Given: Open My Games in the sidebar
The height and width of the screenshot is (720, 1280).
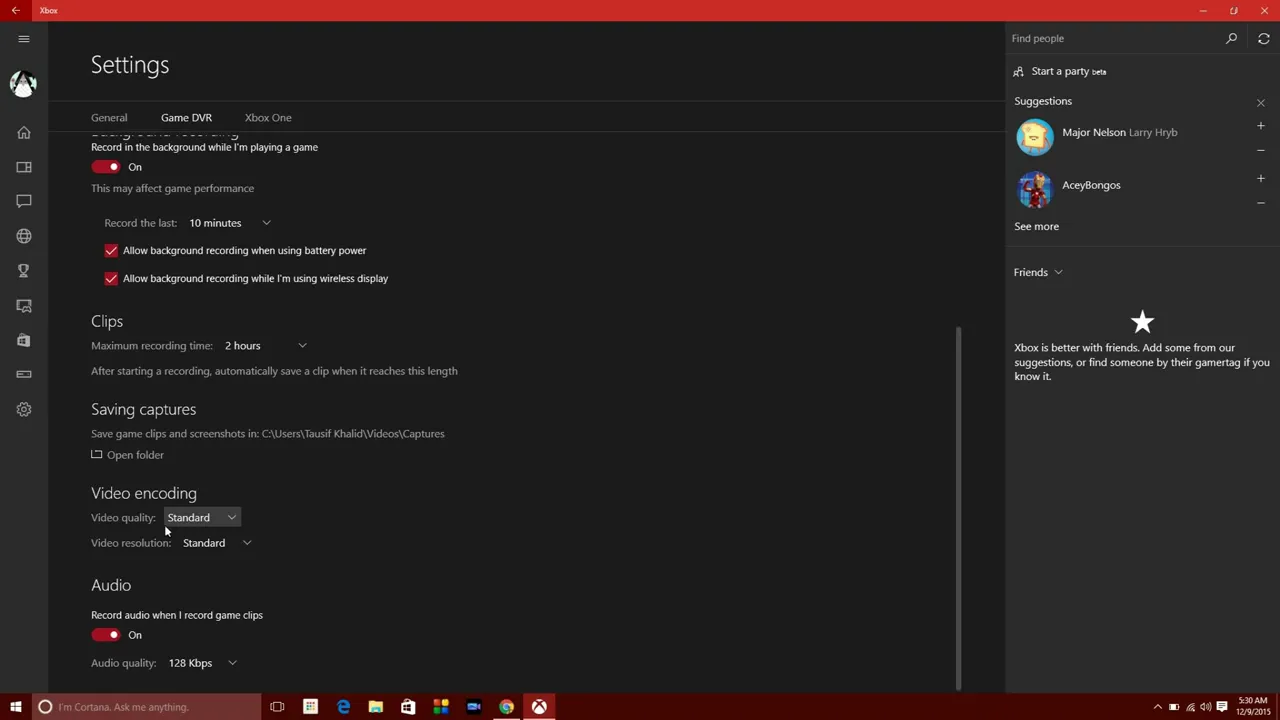Looking at the screenshot, I should 24,167.
